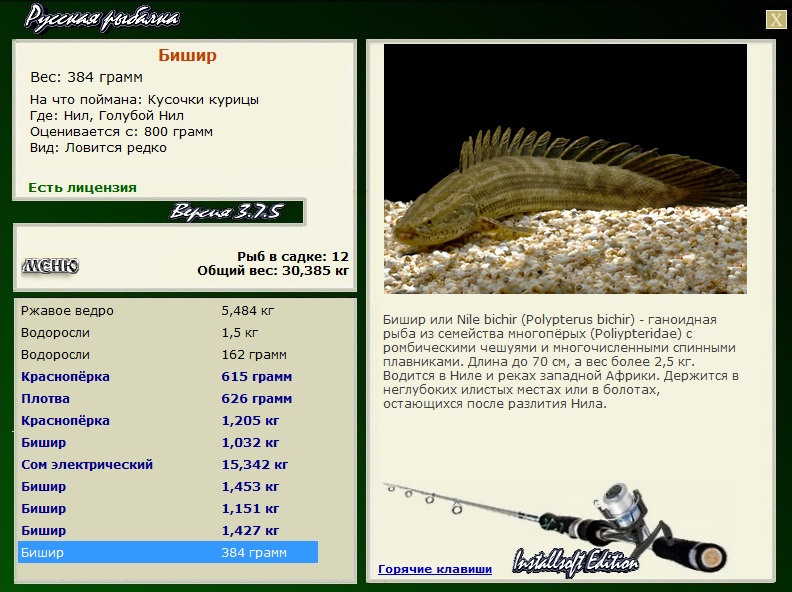The image size is (792, 592).
Task: Select the Ржавое ведро row
Action: [168, 311]
